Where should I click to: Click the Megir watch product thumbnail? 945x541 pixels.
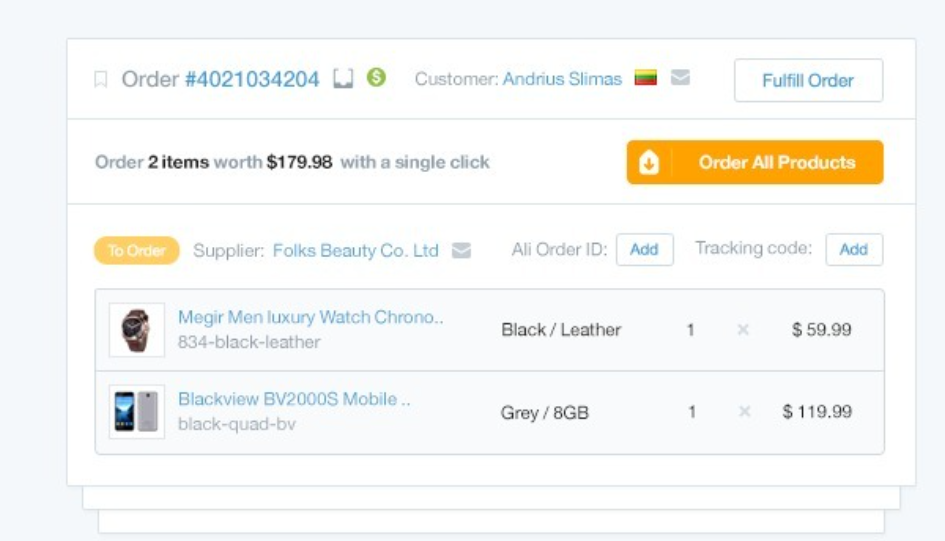click(137, 330)
